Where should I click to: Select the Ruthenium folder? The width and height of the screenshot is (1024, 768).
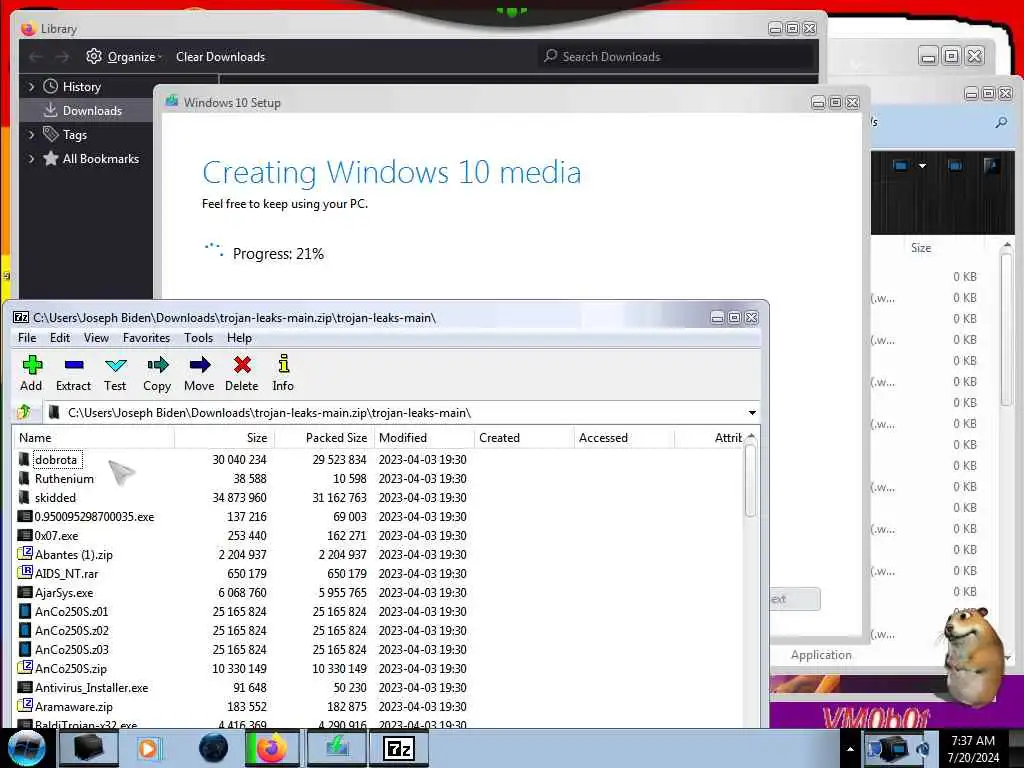coord(64,479)
